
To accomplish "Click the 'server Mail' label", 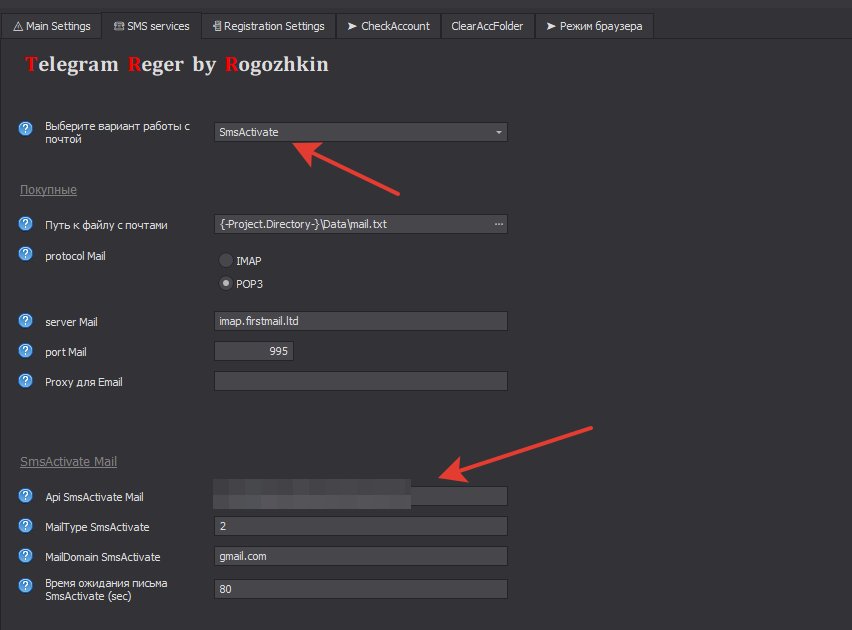I will point(71,322).
